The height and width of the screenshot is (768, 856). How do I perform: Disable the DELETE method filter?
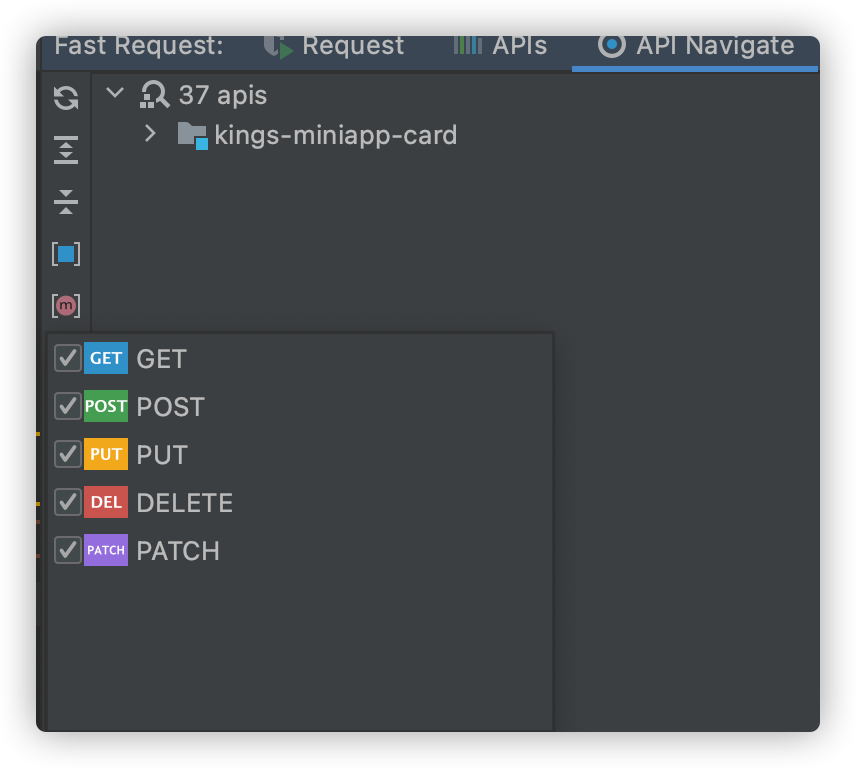[x=67, y=502]
